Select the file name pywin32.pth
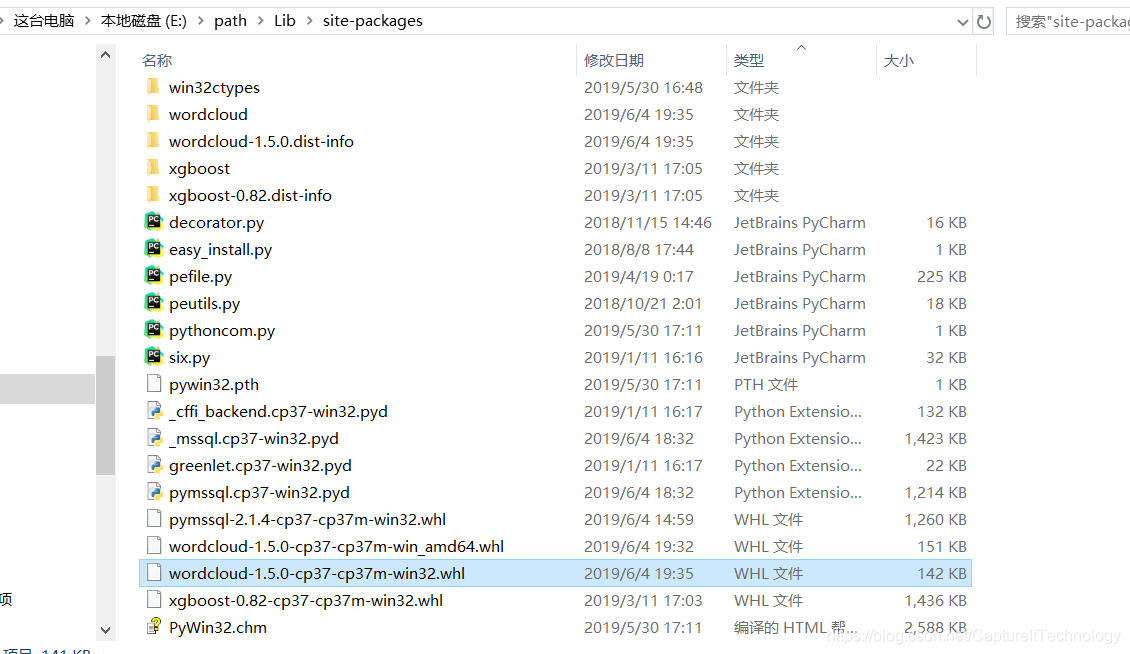Viewport: 1130px width, 654px height. point(213,384)
